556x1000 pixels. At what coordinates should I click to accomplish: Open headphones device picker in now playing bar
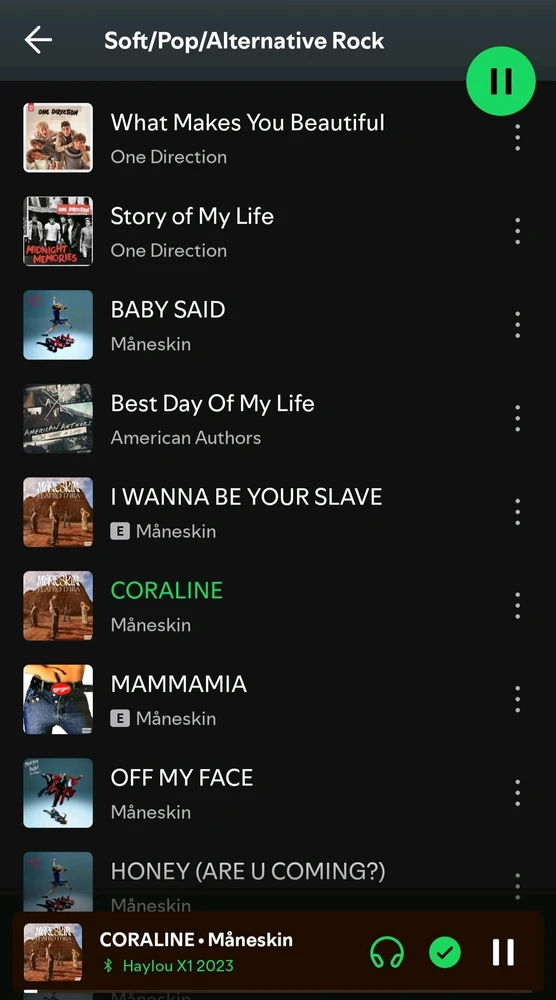387,953
